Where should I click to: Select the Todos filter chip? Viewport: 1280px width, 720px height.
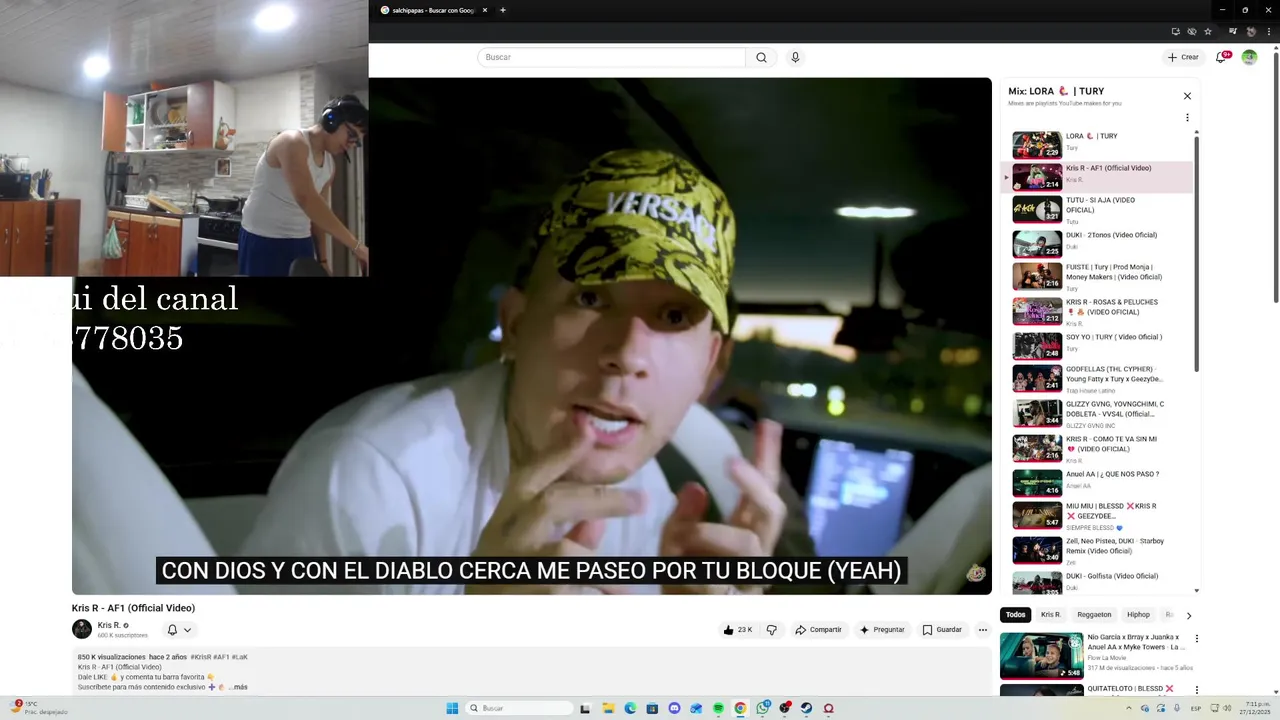(1015, 615)
